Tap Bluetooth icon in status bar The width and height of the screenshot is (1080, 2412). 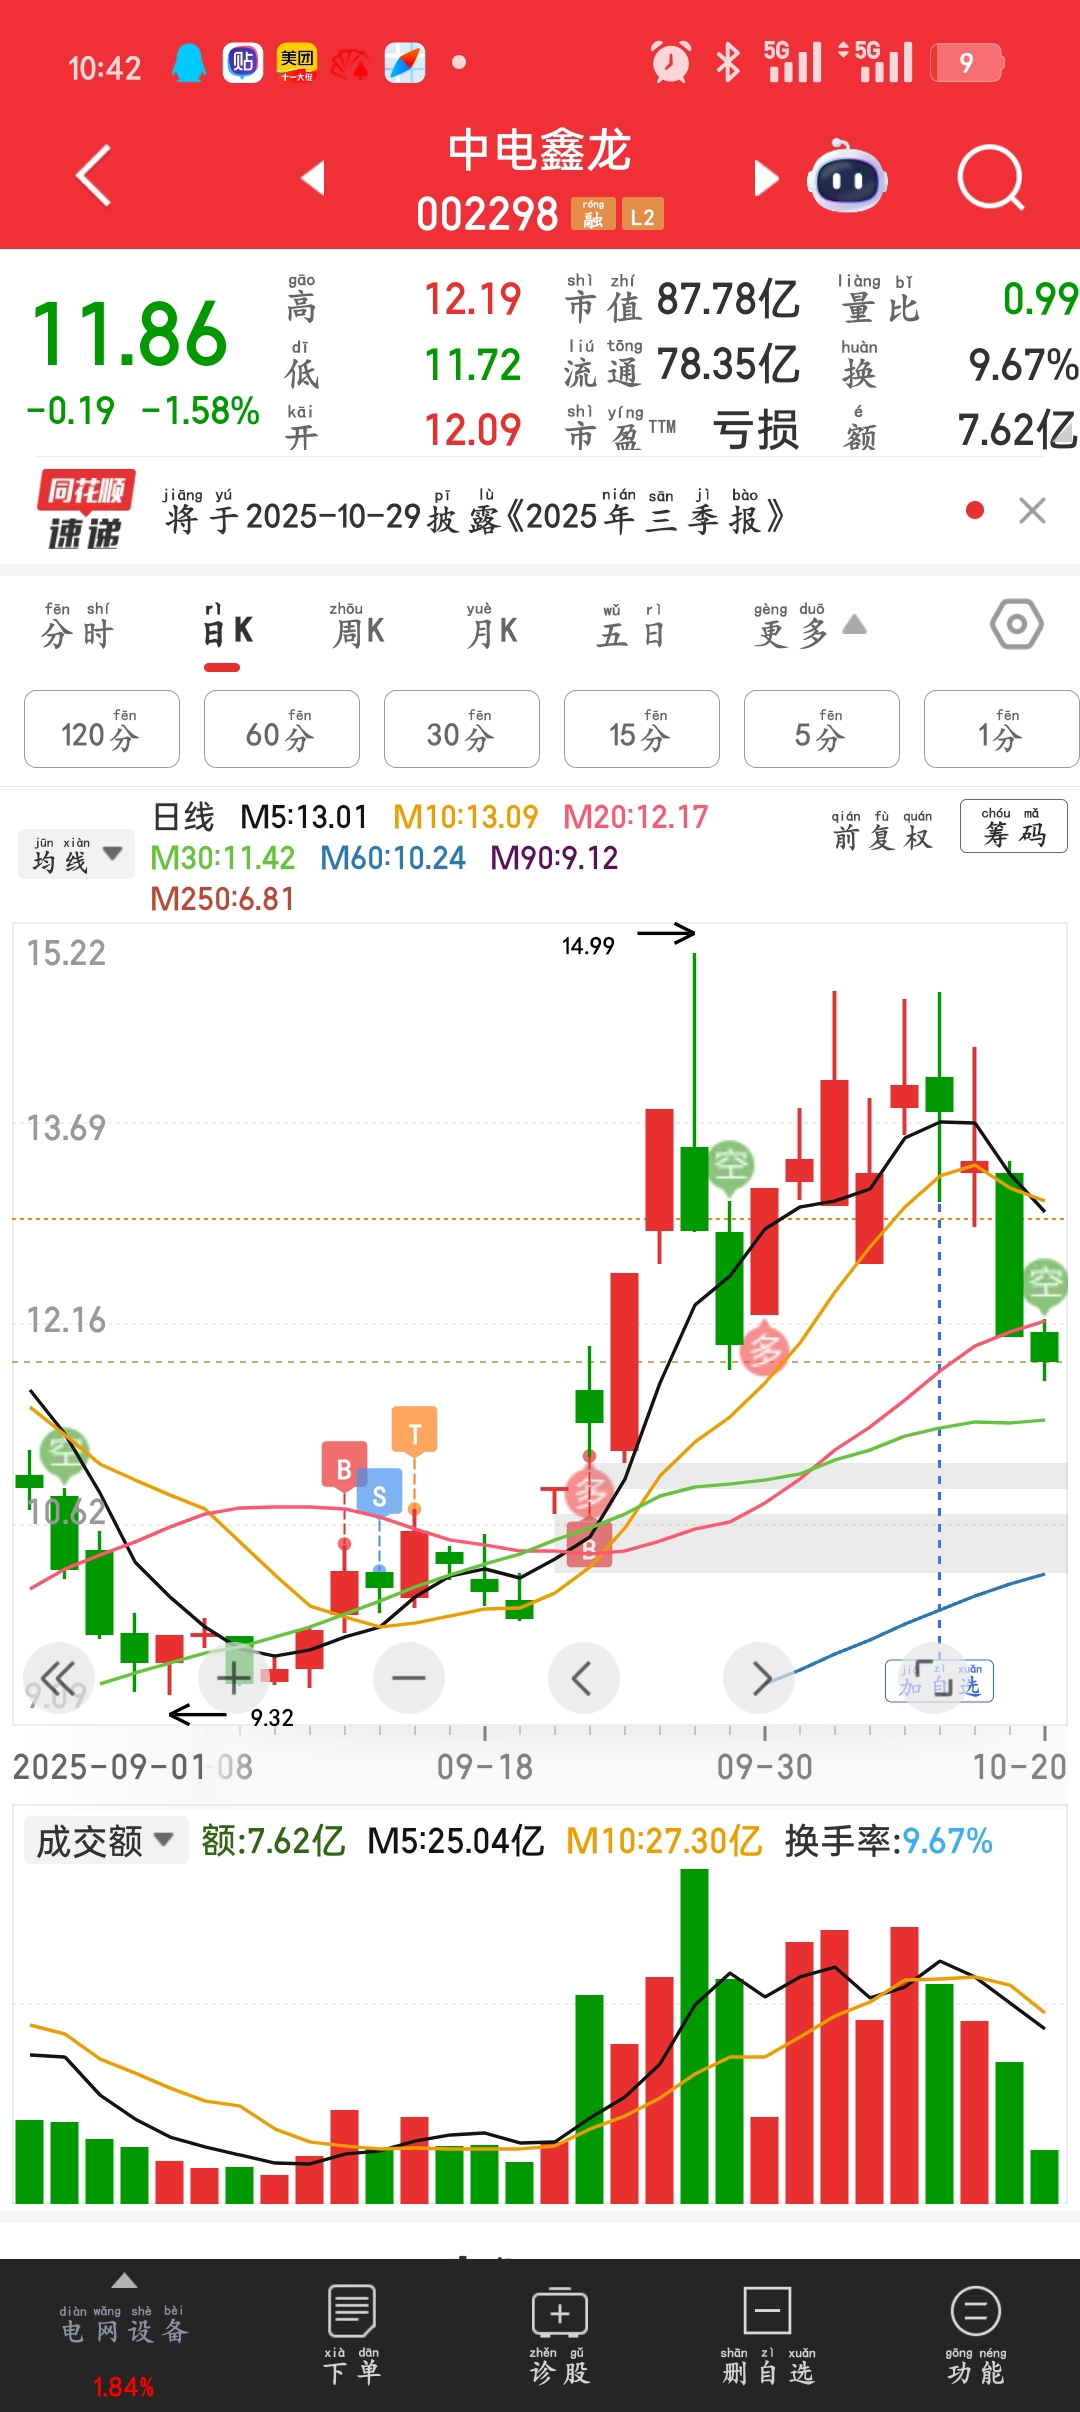click(728, 62)
